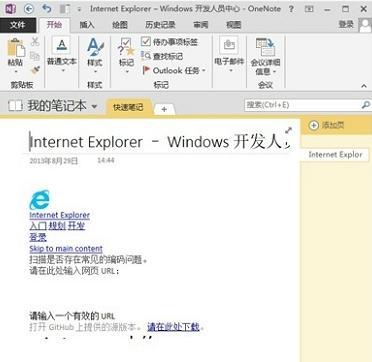
Task: Click the 标记 Tag icon
Action: point(126,47)
